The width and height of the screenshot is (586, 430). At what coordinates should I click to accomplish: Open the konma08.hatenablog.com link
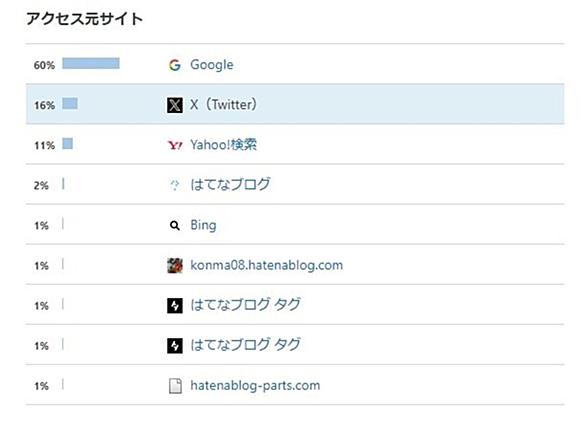(266, 265)
